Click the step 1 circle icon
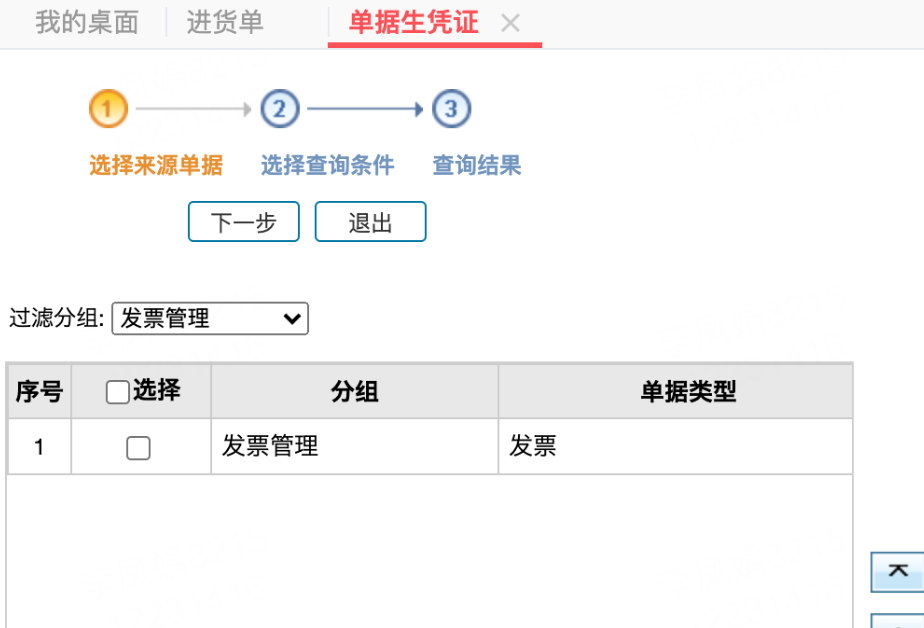Screen dimensions: 924x628 109,109
